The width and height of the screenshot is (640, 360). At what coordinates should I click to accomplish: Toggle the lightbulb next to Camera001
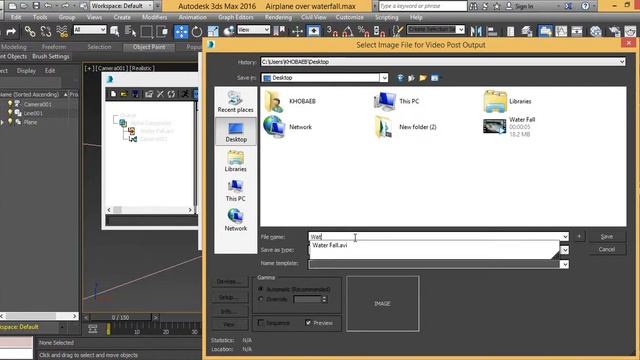(x=10, y=104)
